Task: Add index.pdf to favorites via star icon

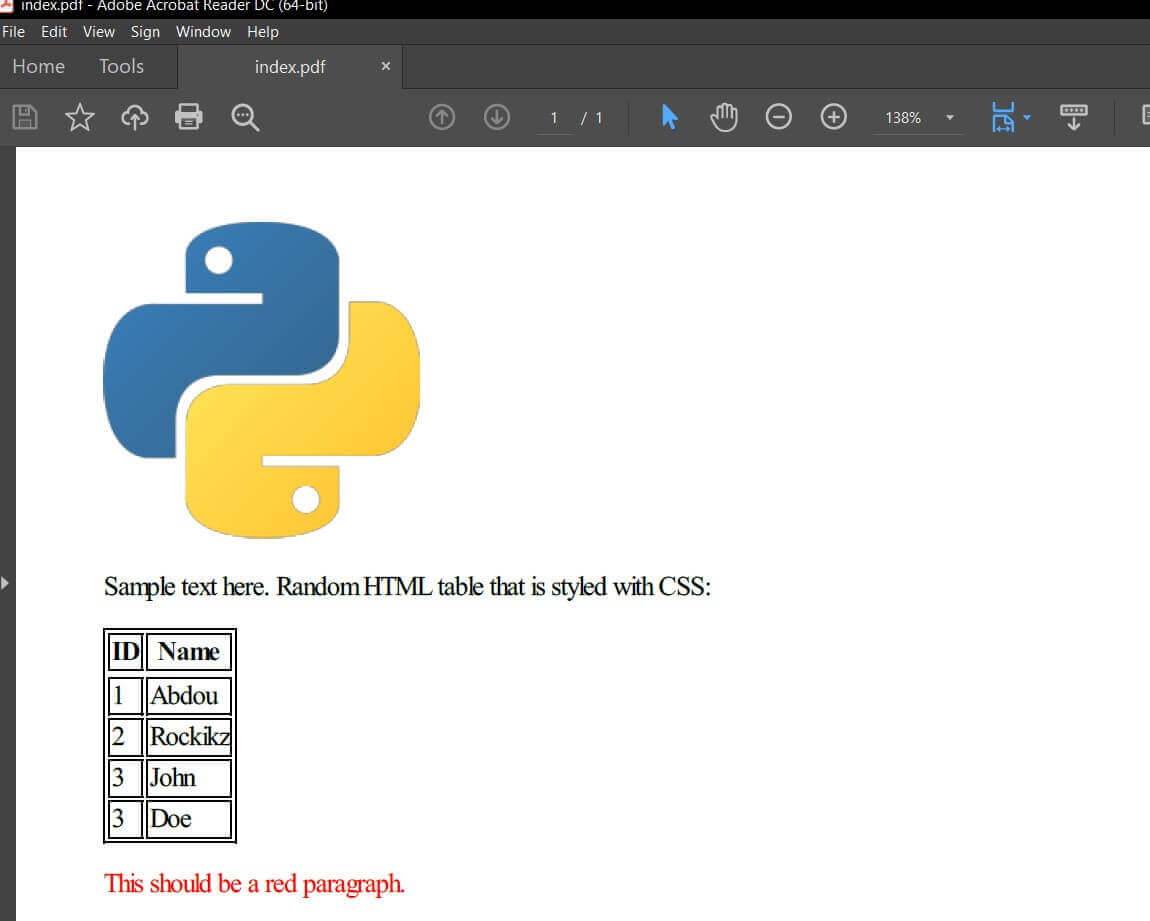Action: pyautogui.click(x=80, y=117)
